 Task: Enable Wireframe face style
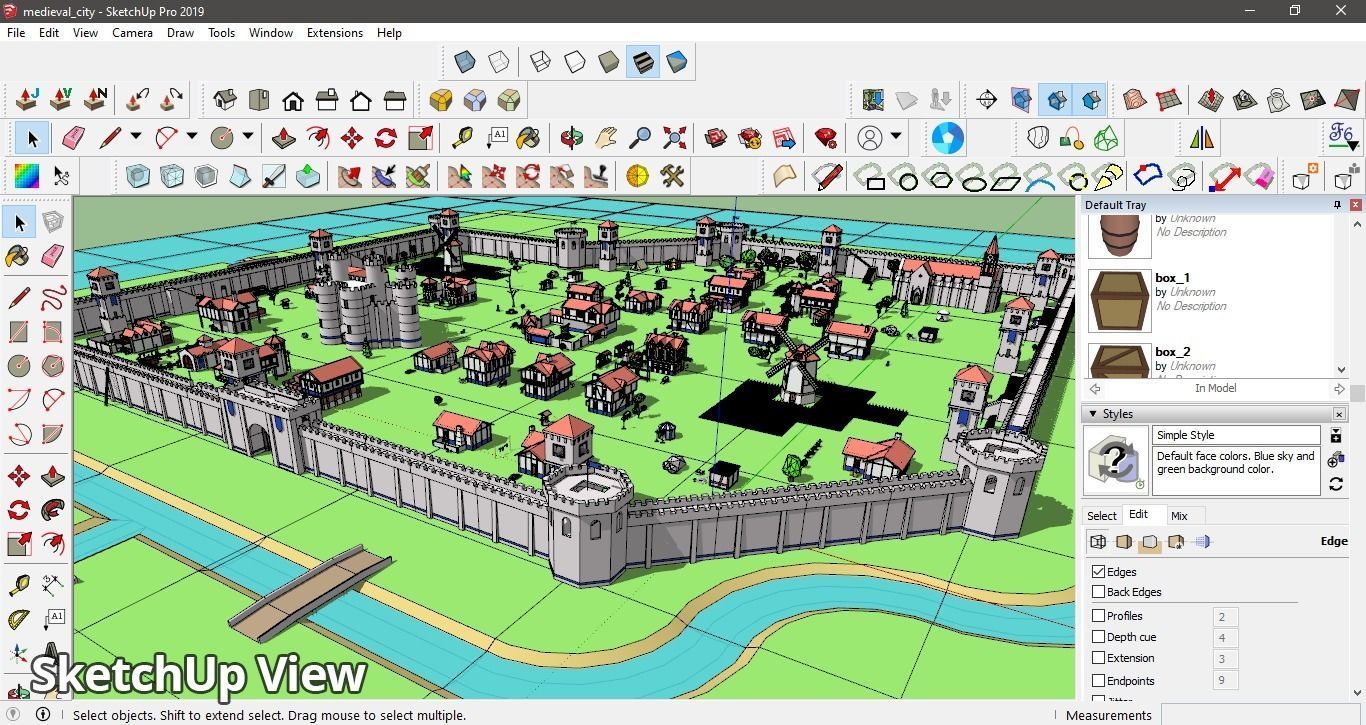pyautogui.click(x=541, y=62)
